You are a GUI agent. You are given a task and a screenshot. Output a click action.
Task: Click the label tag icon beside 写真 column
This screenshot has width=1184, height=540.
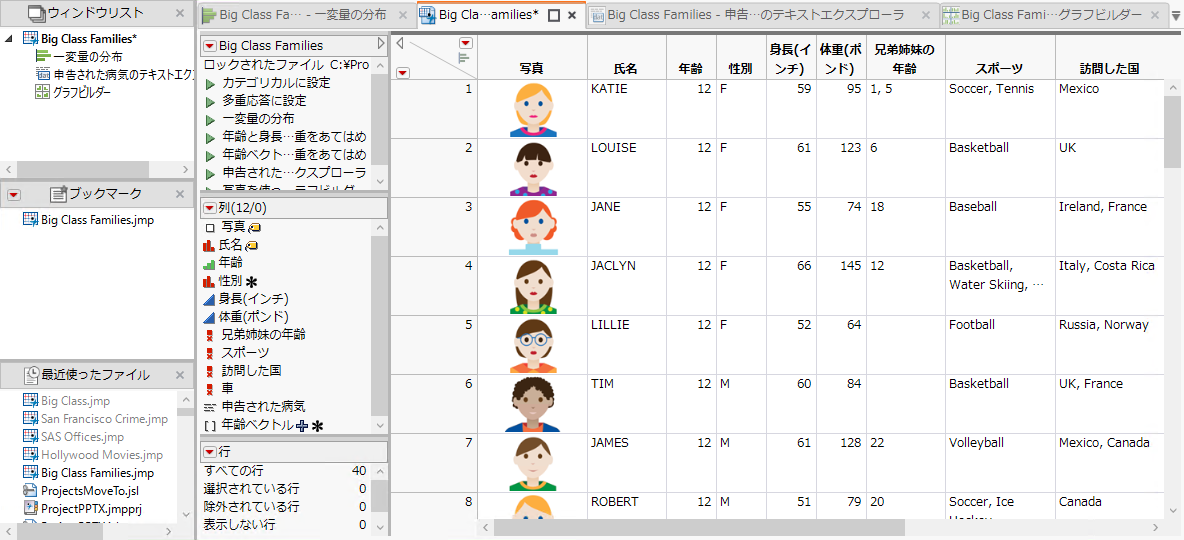pyautogui.click(x=255, y=227)
